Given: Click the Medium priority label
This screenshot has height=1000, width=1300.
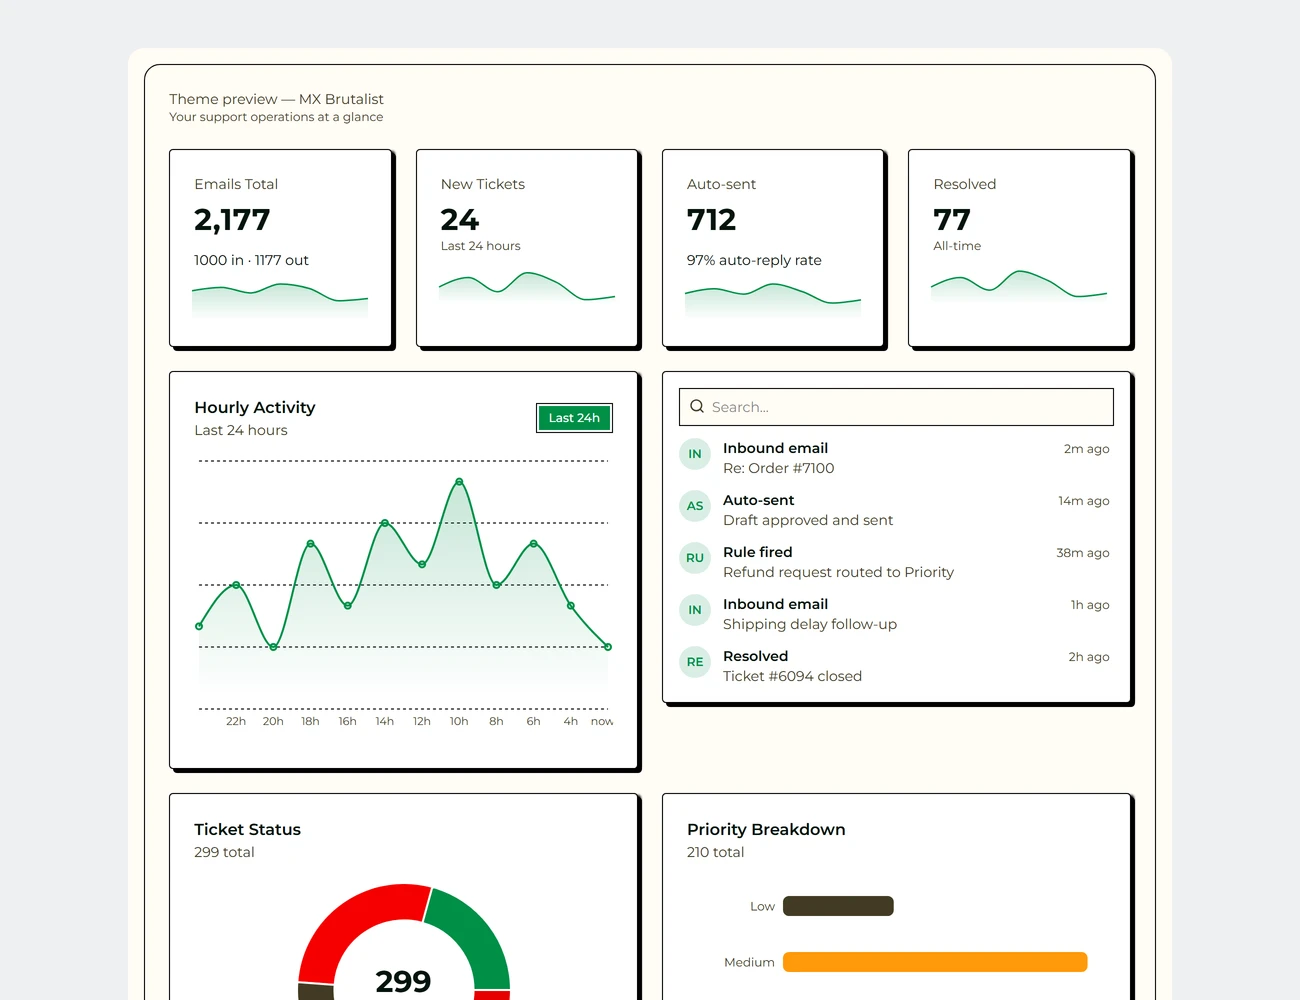Looking at the screenshot, I should pyautogui.click(x=749, y=962).
